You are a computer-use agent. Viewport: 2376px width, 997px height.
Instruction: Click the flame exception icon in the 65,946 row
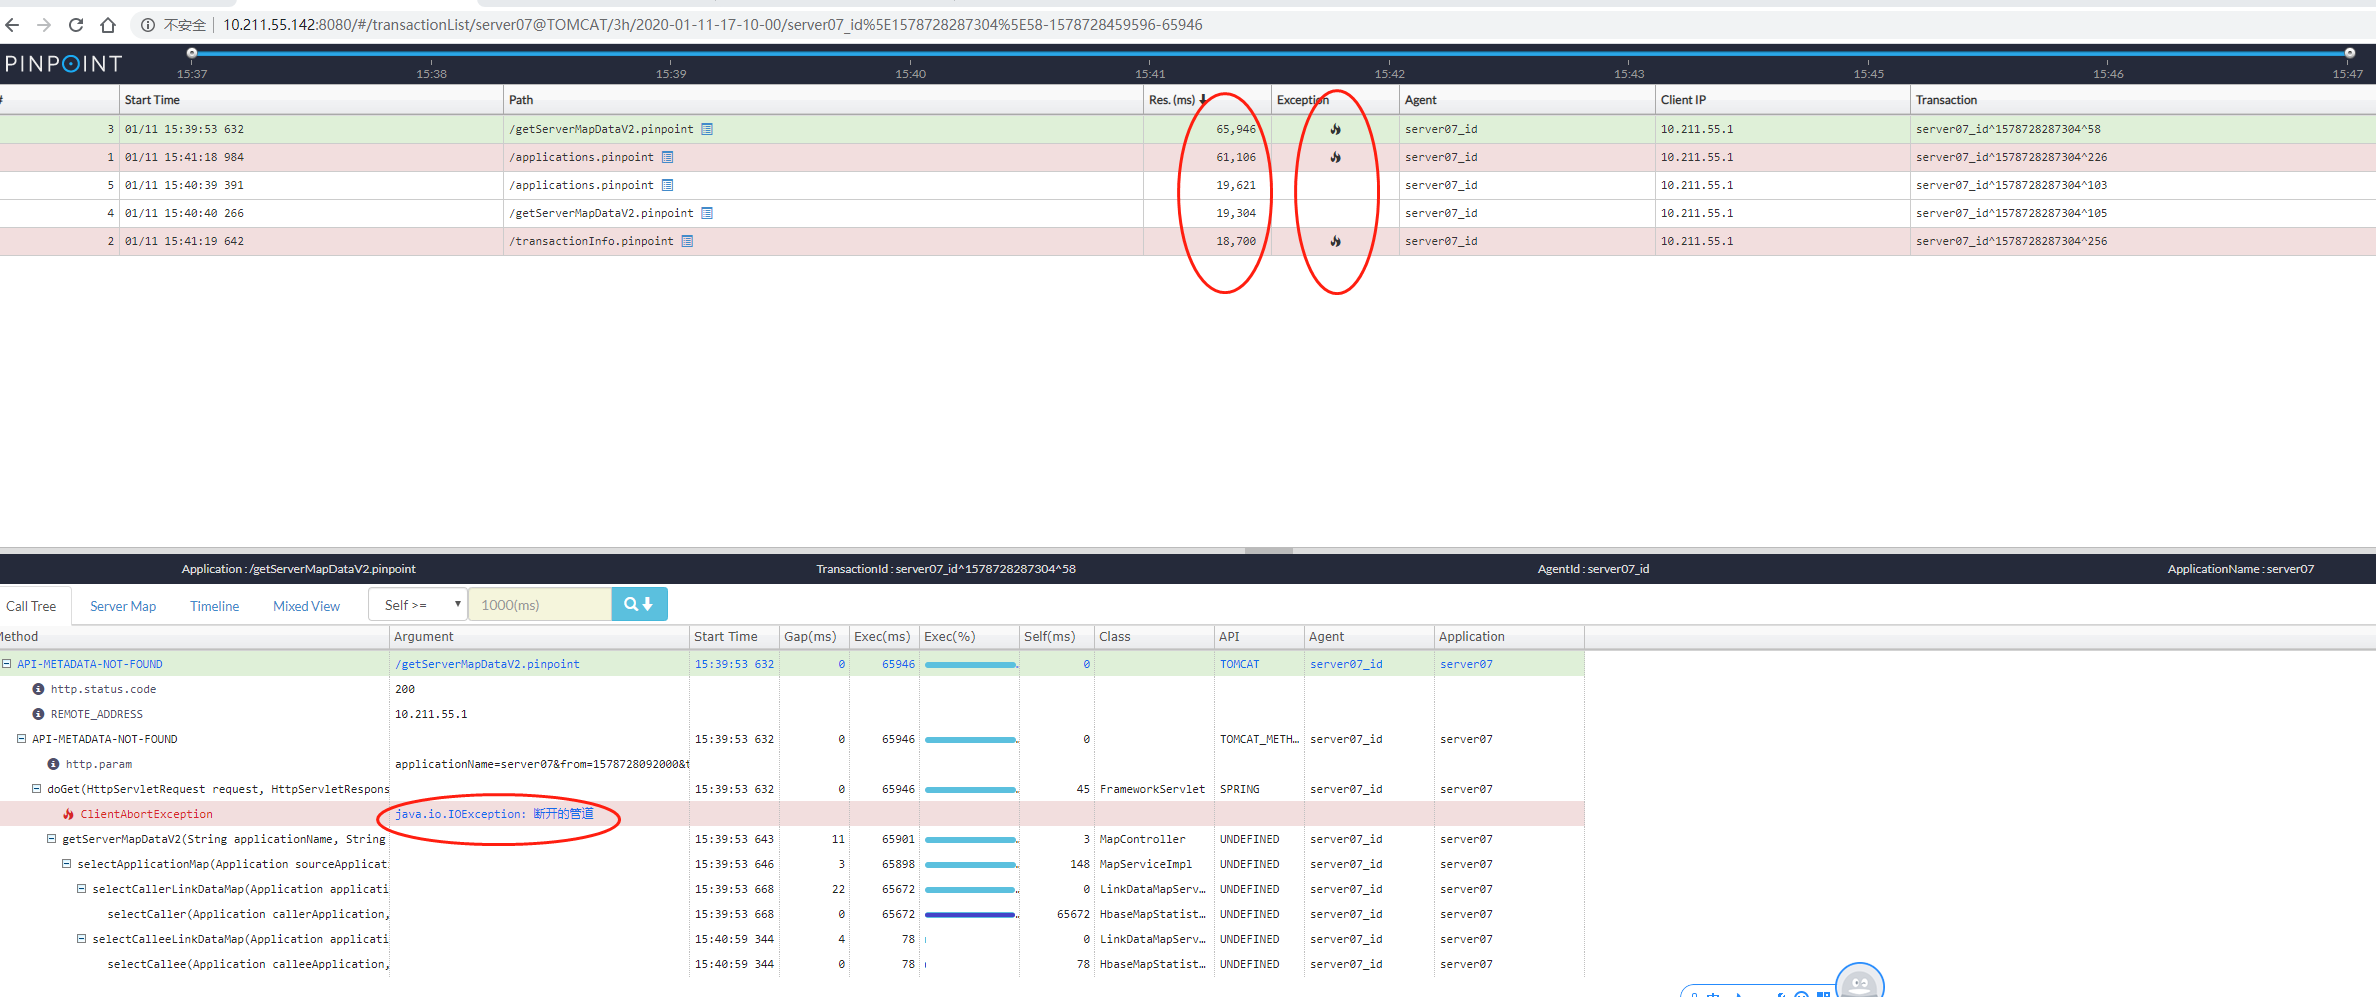tap(1335, 129)
